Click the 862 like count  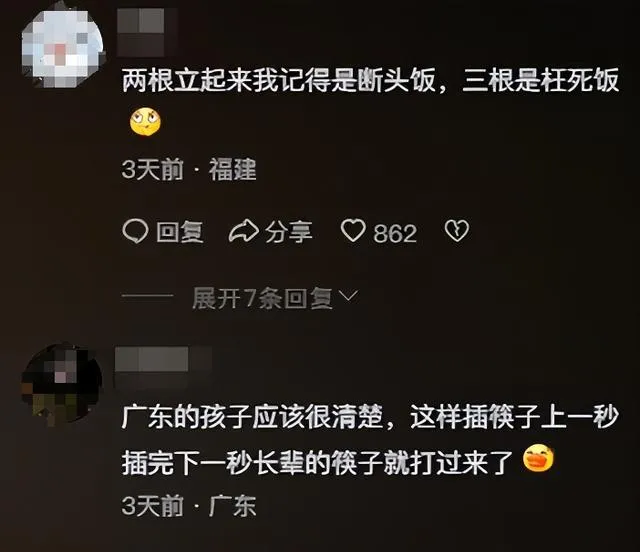point(395,234)
